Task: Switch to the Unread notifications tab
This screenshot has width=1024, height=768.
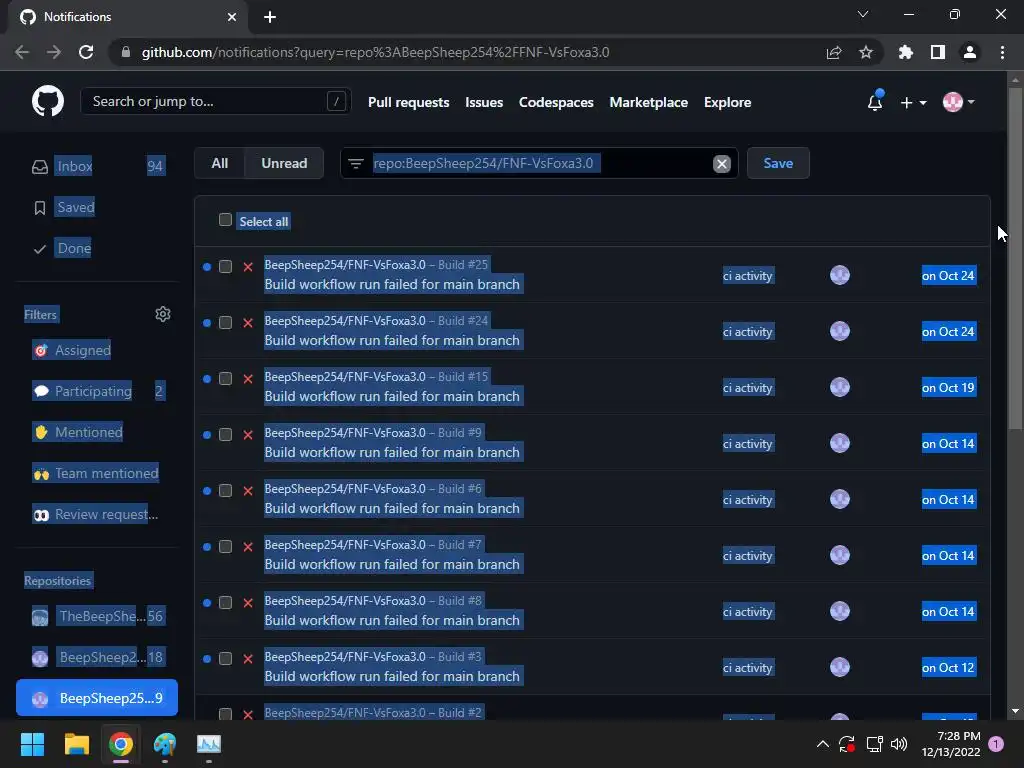Action: click(284, 163)
